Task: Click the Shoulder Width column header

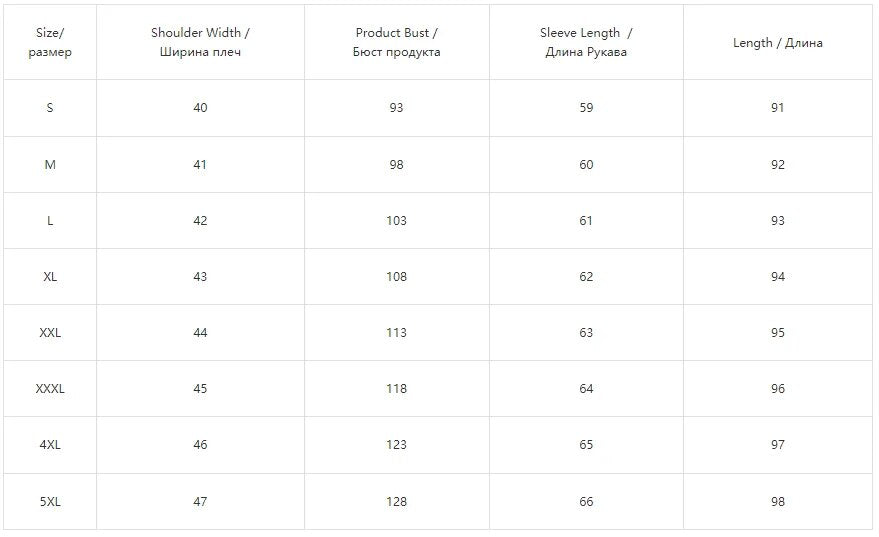Action: click(200, 43)
